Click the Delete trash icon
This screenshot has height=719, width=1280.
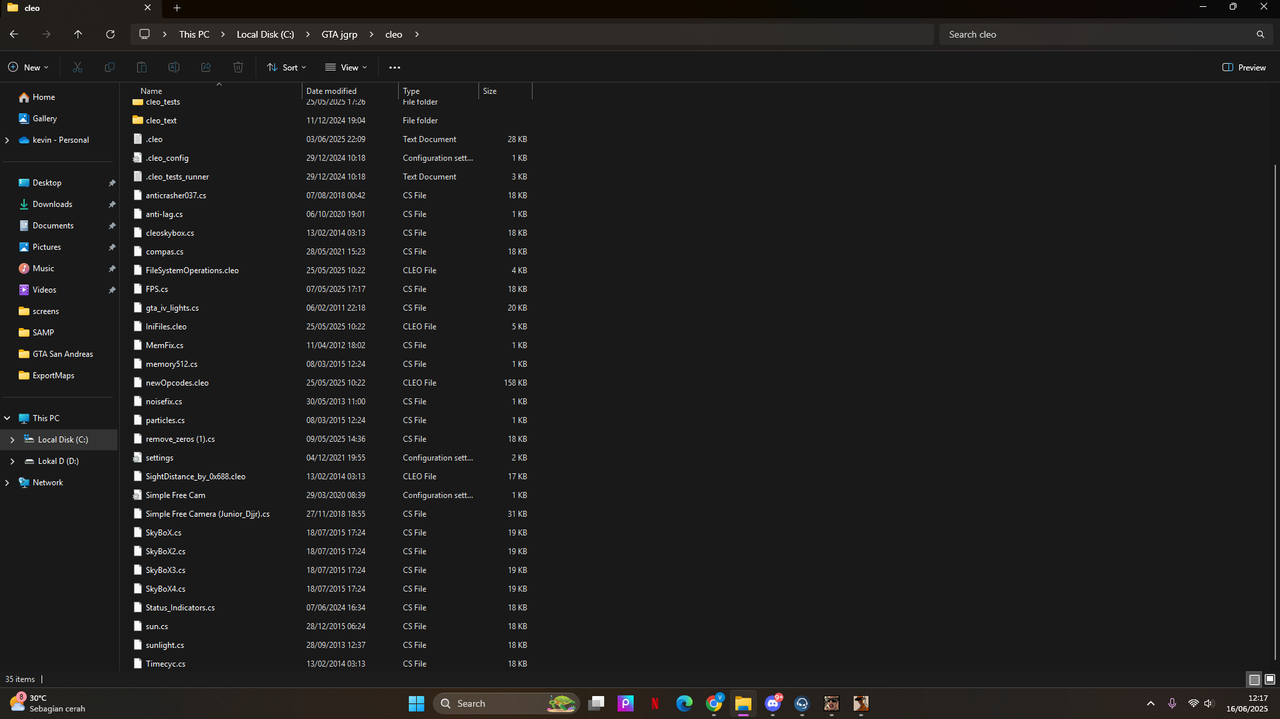(238, 67)
